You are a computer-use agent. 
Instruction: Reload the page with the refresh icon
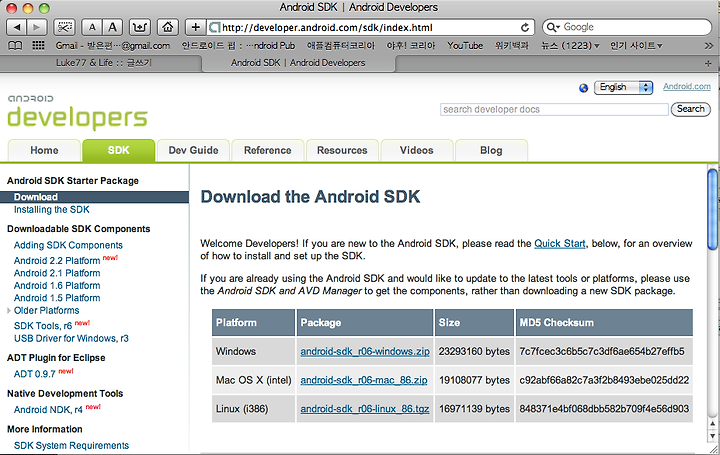coord(524,28)
